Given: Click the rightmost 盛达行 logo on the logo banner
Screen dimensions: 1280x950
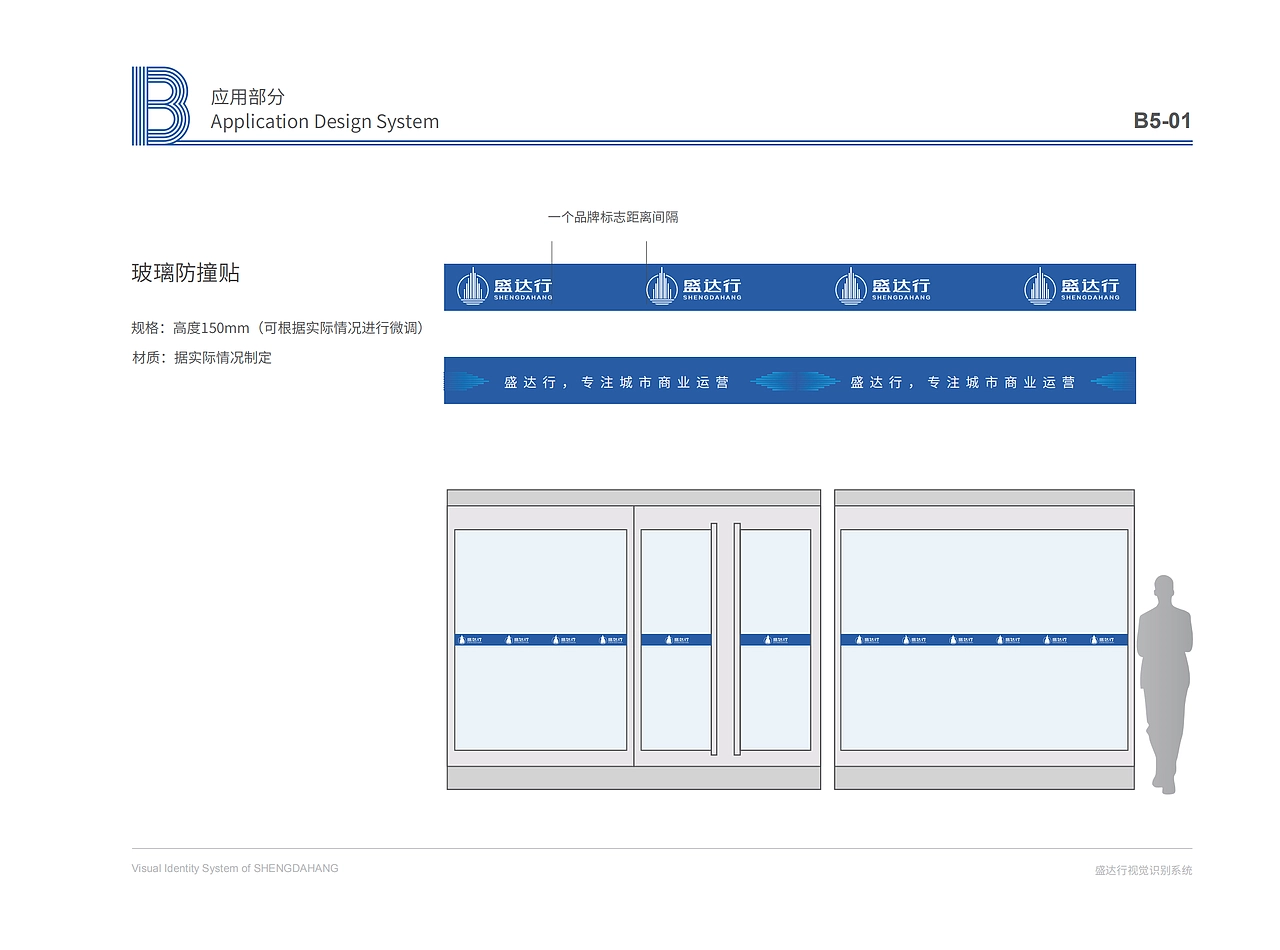Looking at the screenshot, I should 1072,287.
